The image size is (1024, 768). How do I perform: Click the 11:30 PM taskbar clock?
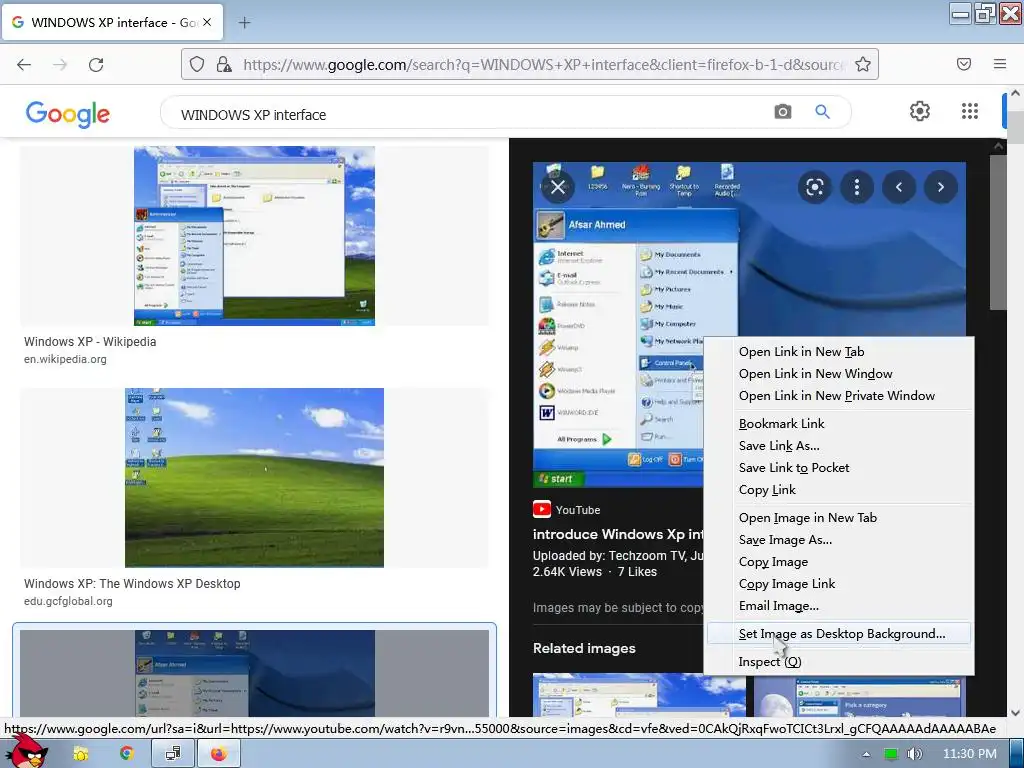[969, 754]
